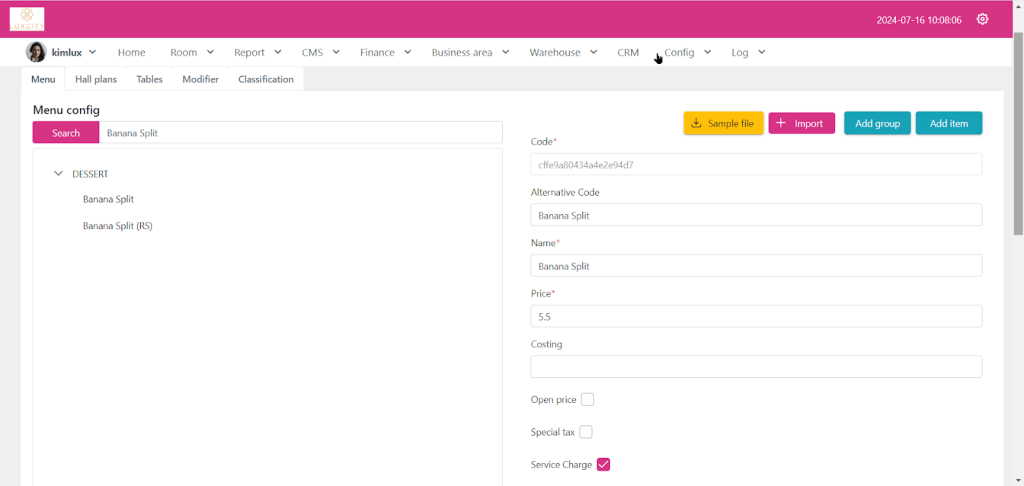Select Banana Split (RS) in the tree

117,226
